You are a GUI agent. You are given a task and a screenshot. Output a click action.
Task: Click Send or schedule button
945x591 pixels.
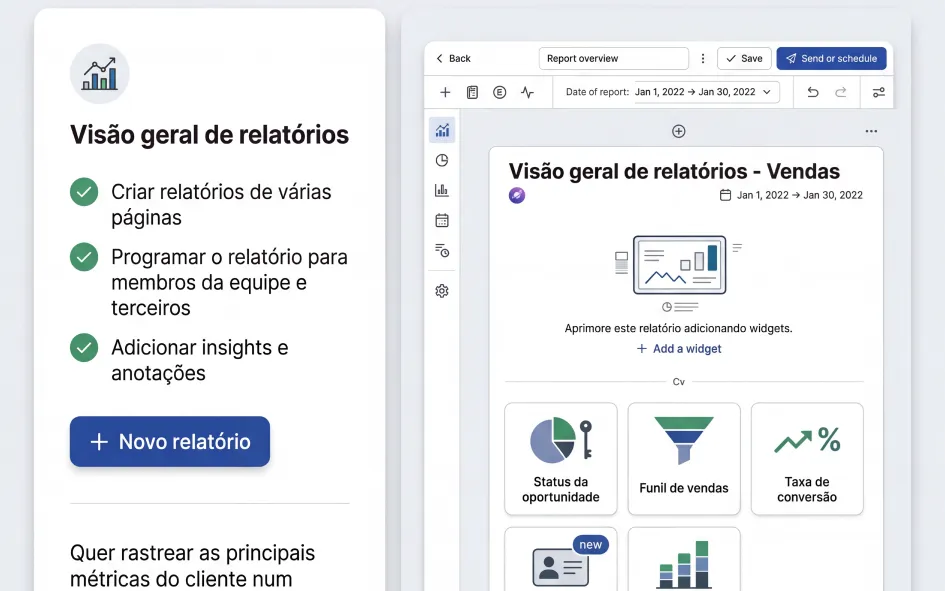[x=831, y=58]
